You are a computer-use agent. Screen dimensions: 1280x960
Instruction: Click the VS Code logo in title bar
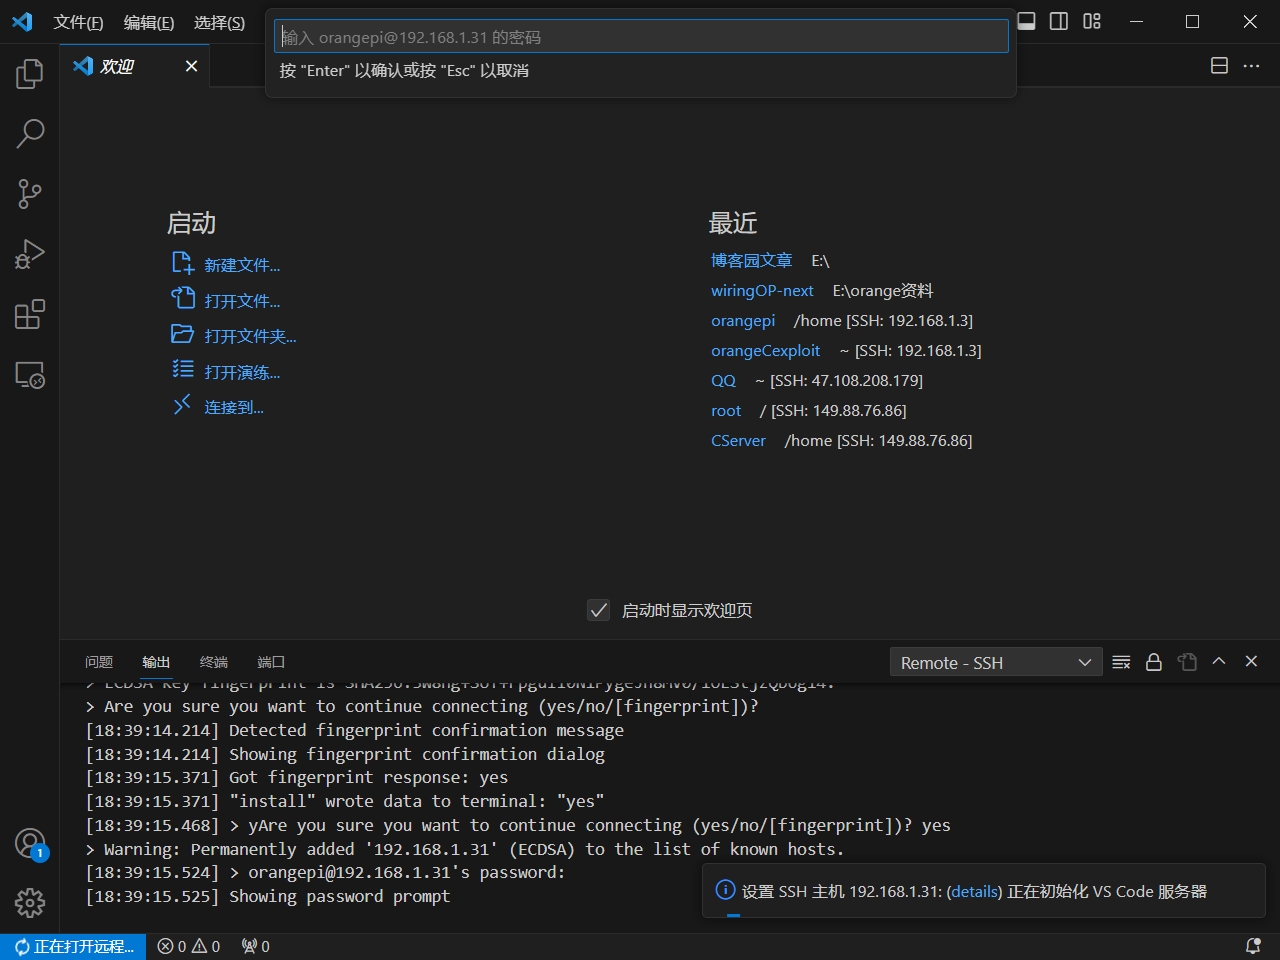[22, 22]
